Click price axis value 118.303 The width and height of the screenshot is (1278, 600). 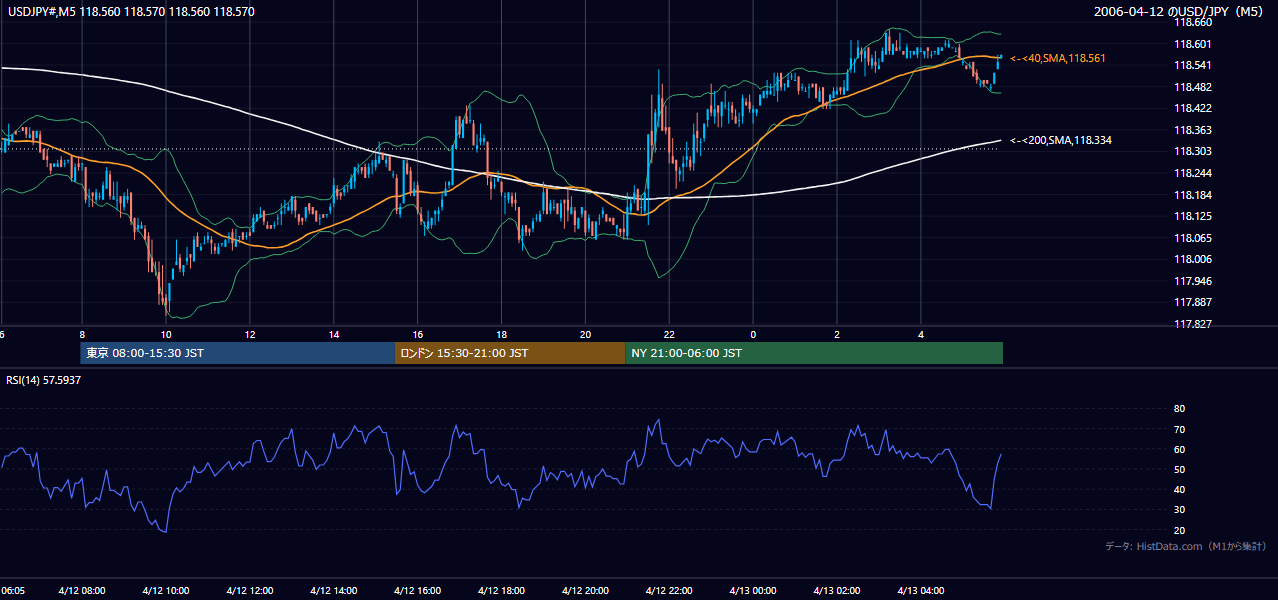(x=1192, y=151)
